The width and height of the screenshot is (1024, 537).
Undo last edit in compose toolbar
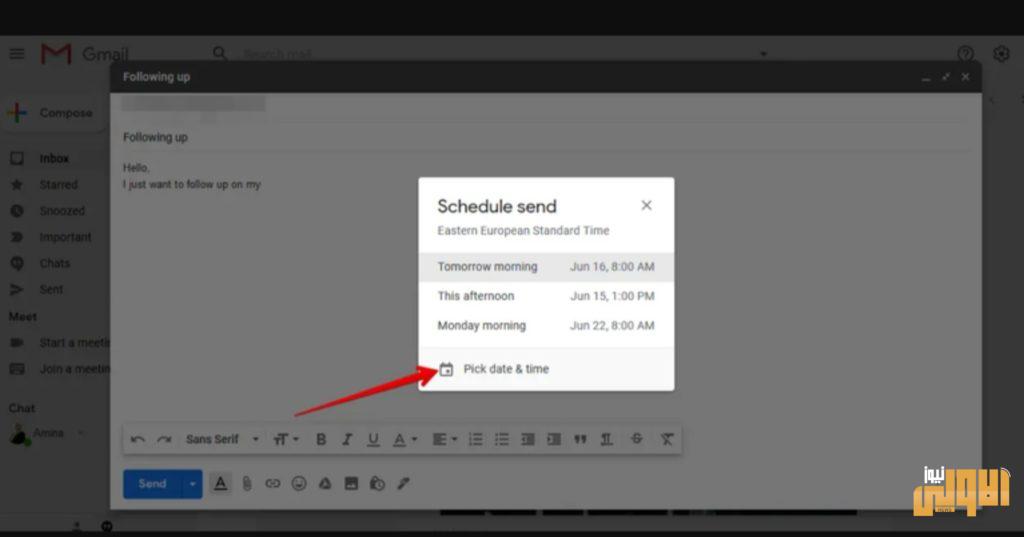(138, 440)
